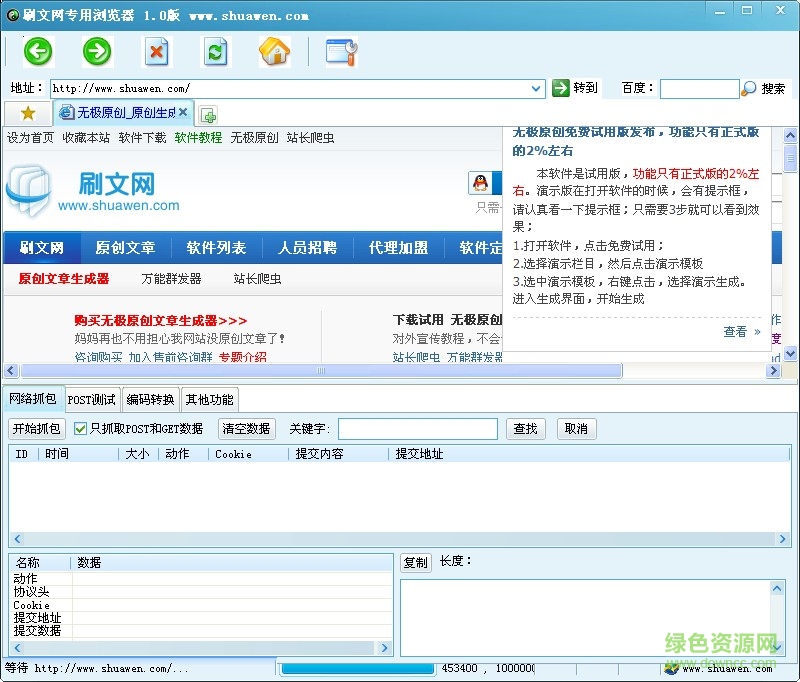The image size is (800, 682).
Task: Stop loading the page with the red X icon
Action: point(157,52)
